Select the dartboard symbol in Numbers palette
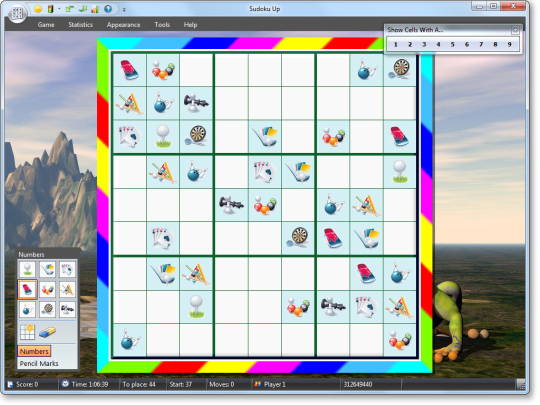 click(x=47, y=309)
